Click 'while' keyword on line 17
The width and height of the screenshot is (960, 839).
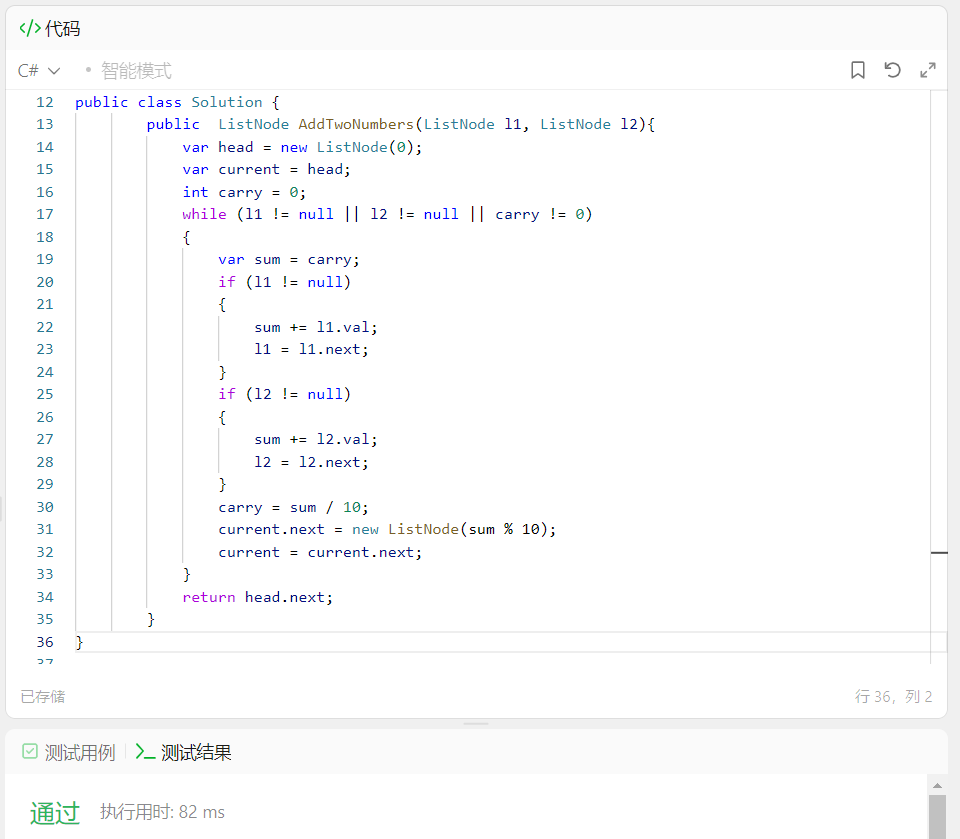pos(204,214)
